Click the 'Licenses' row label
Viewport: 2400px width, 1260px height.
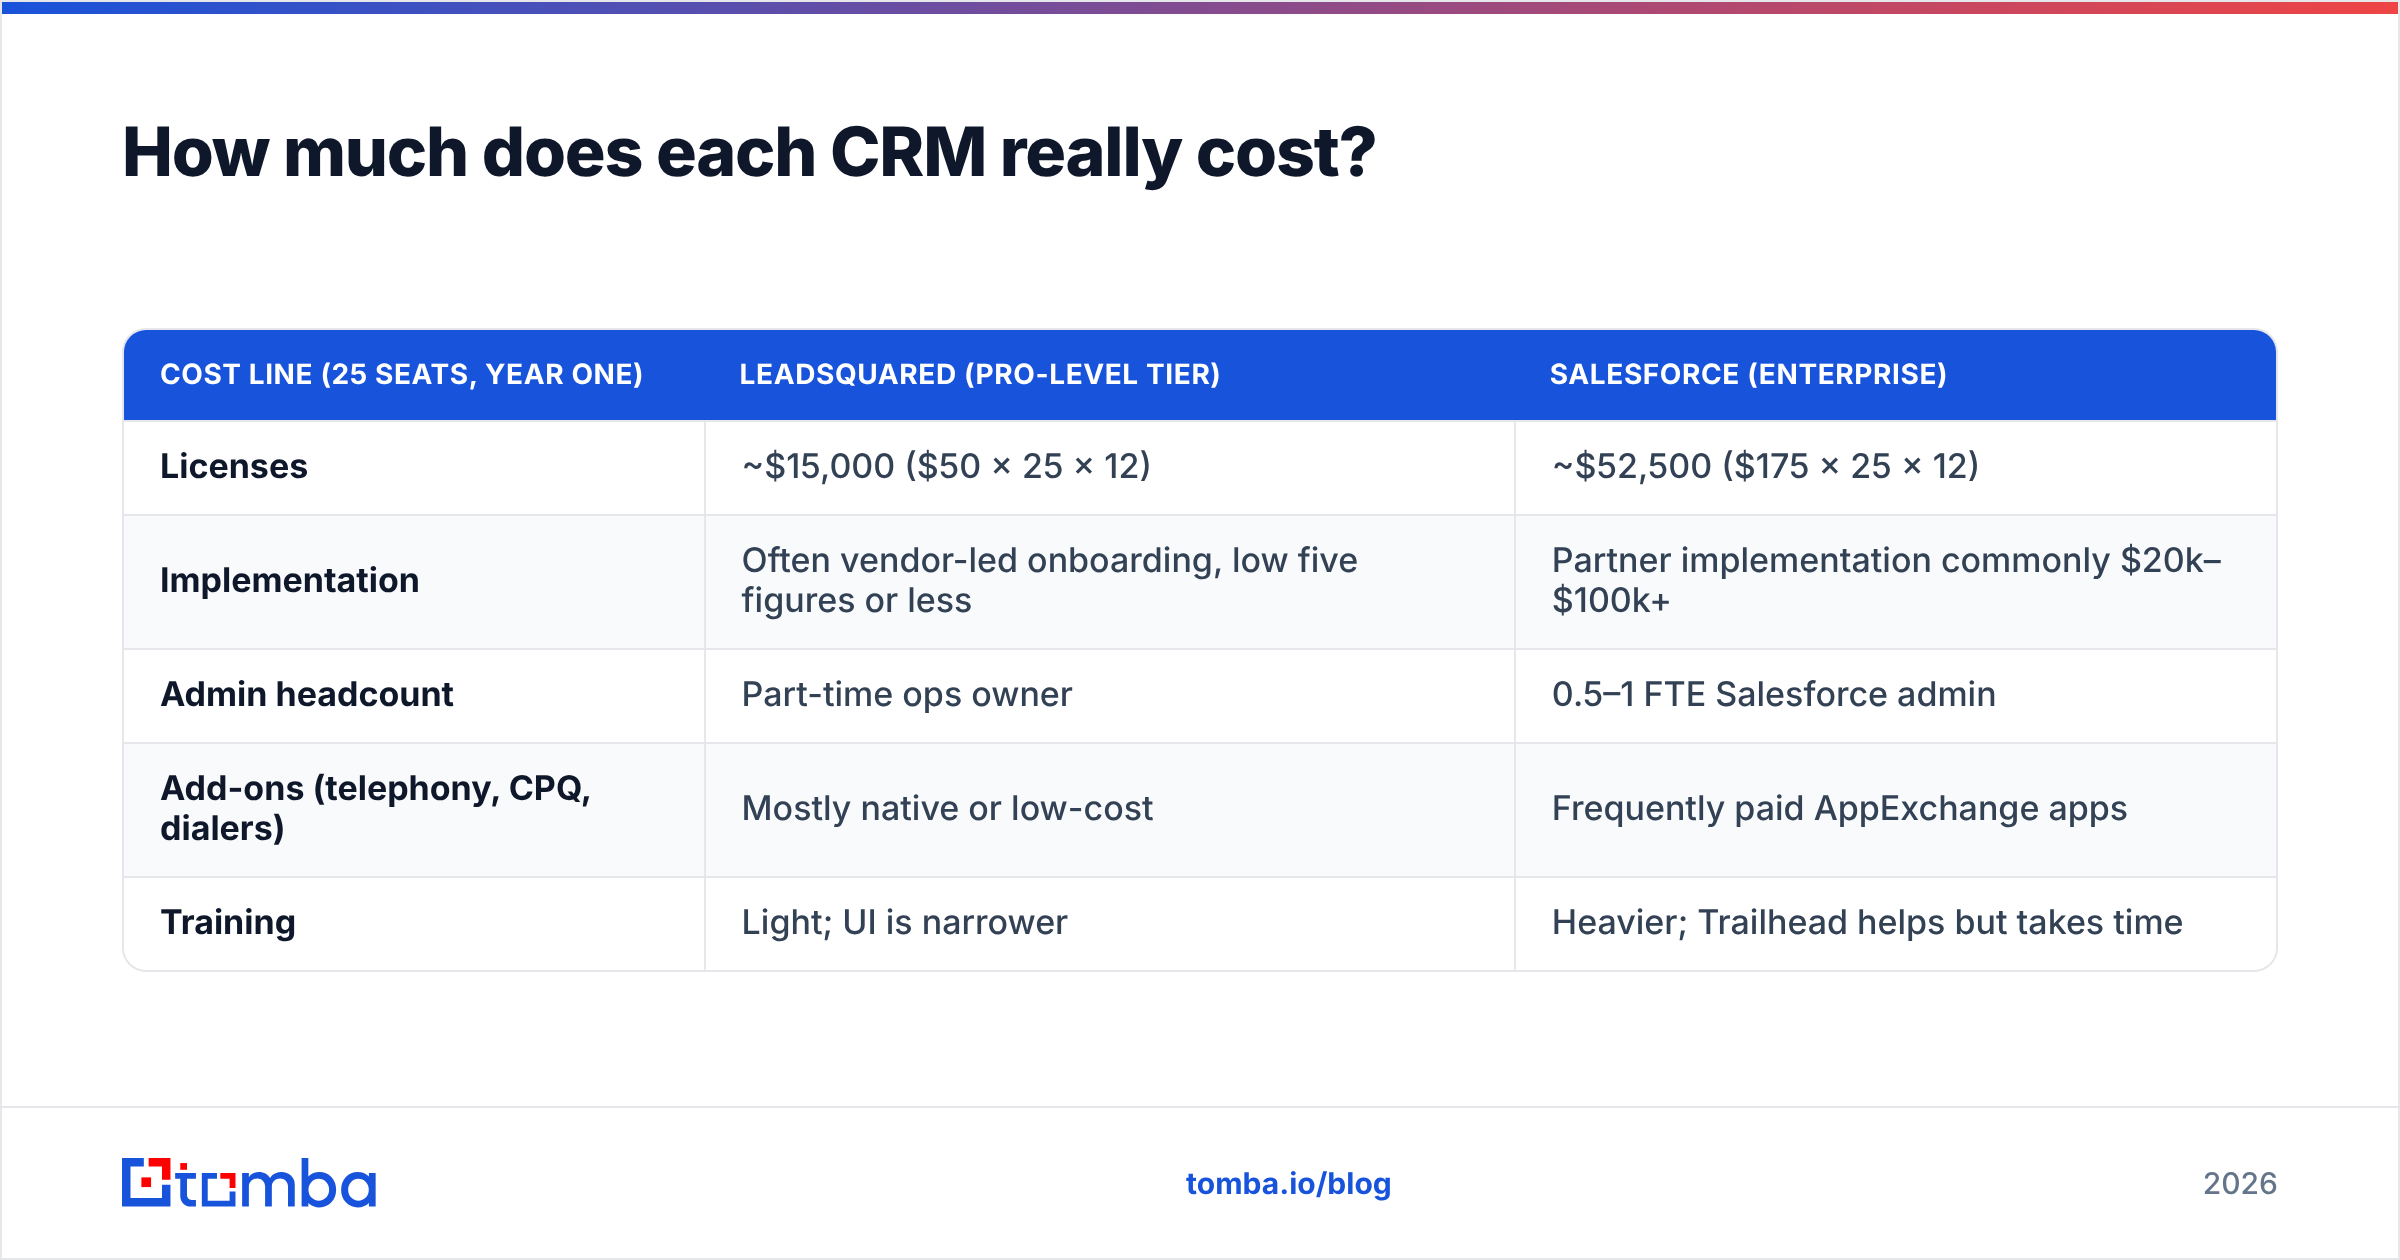234,466
